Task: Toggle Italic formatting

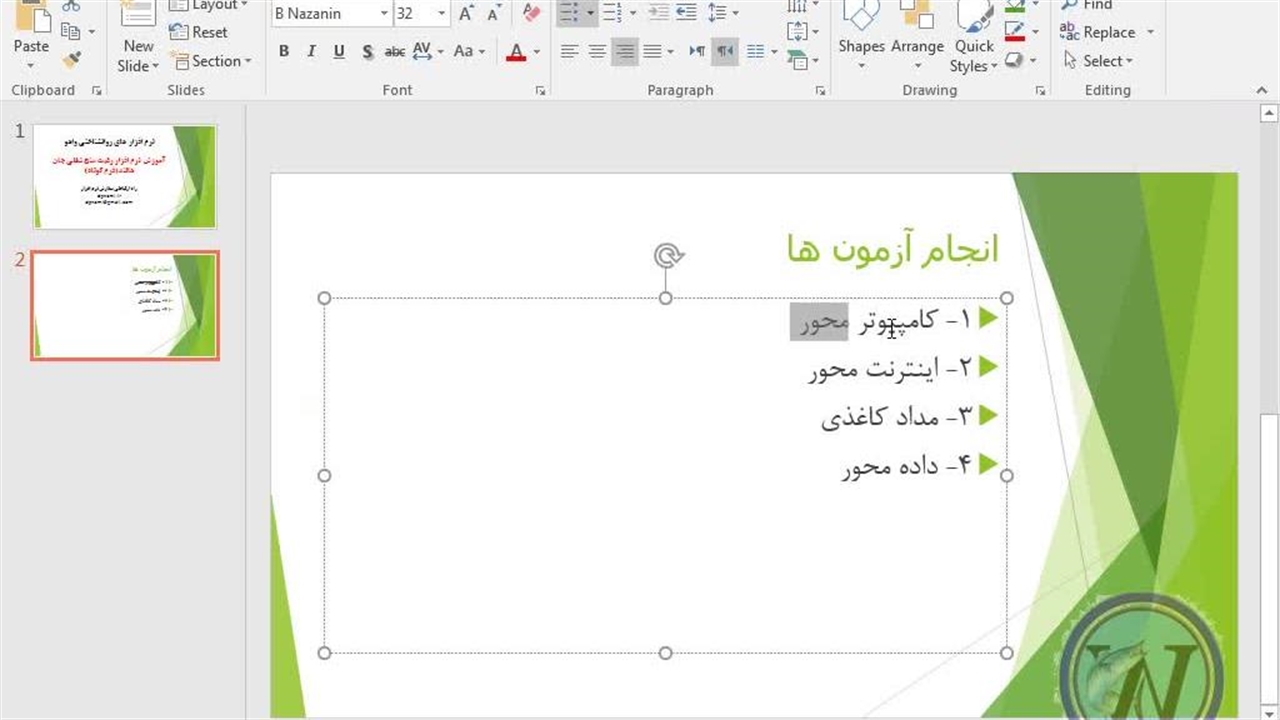Action: click(x=311, y=52)
